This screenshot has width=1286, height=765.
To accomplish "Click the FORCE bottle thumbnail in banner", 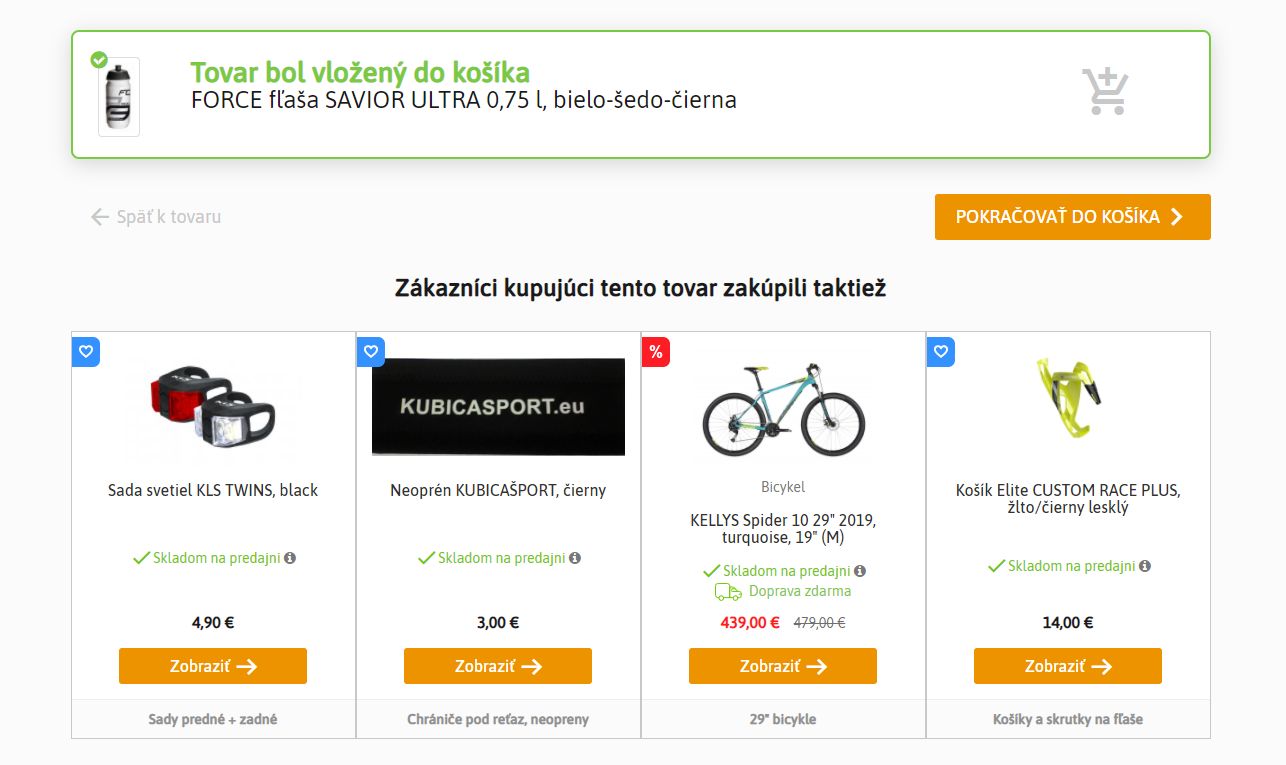I will 119,97.
